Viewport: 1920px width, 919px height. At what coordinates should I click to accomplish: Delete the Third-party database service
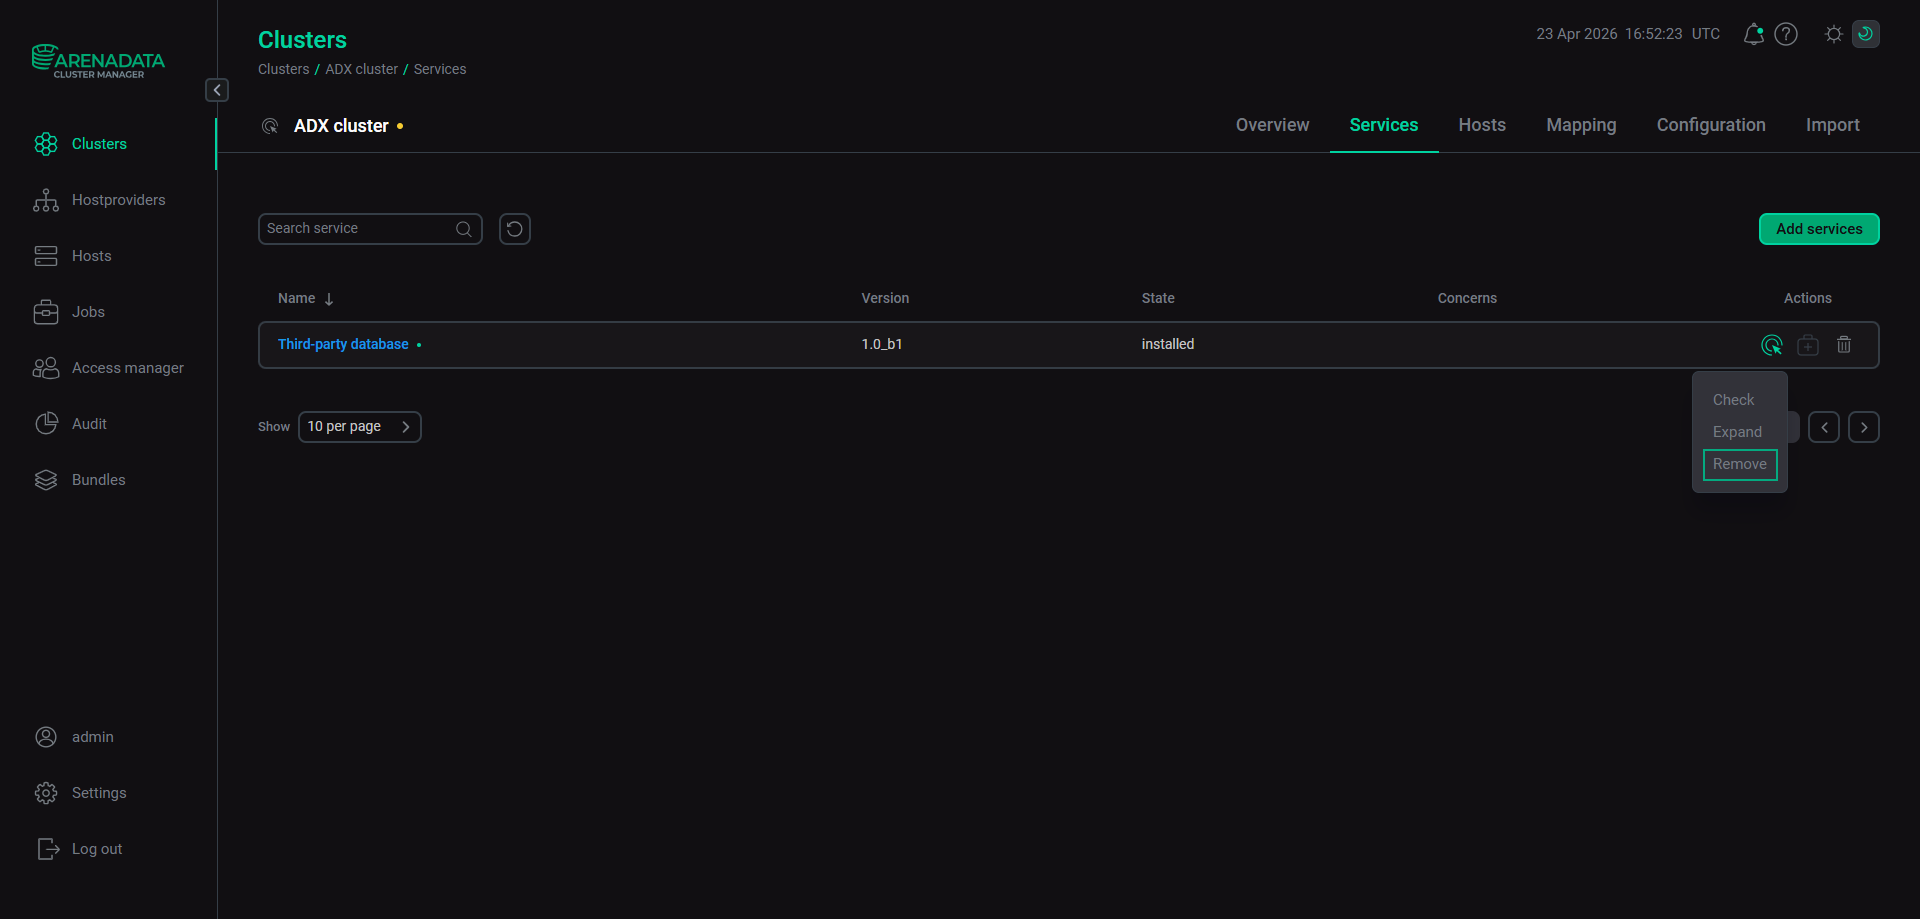[x=1844, y=345]
